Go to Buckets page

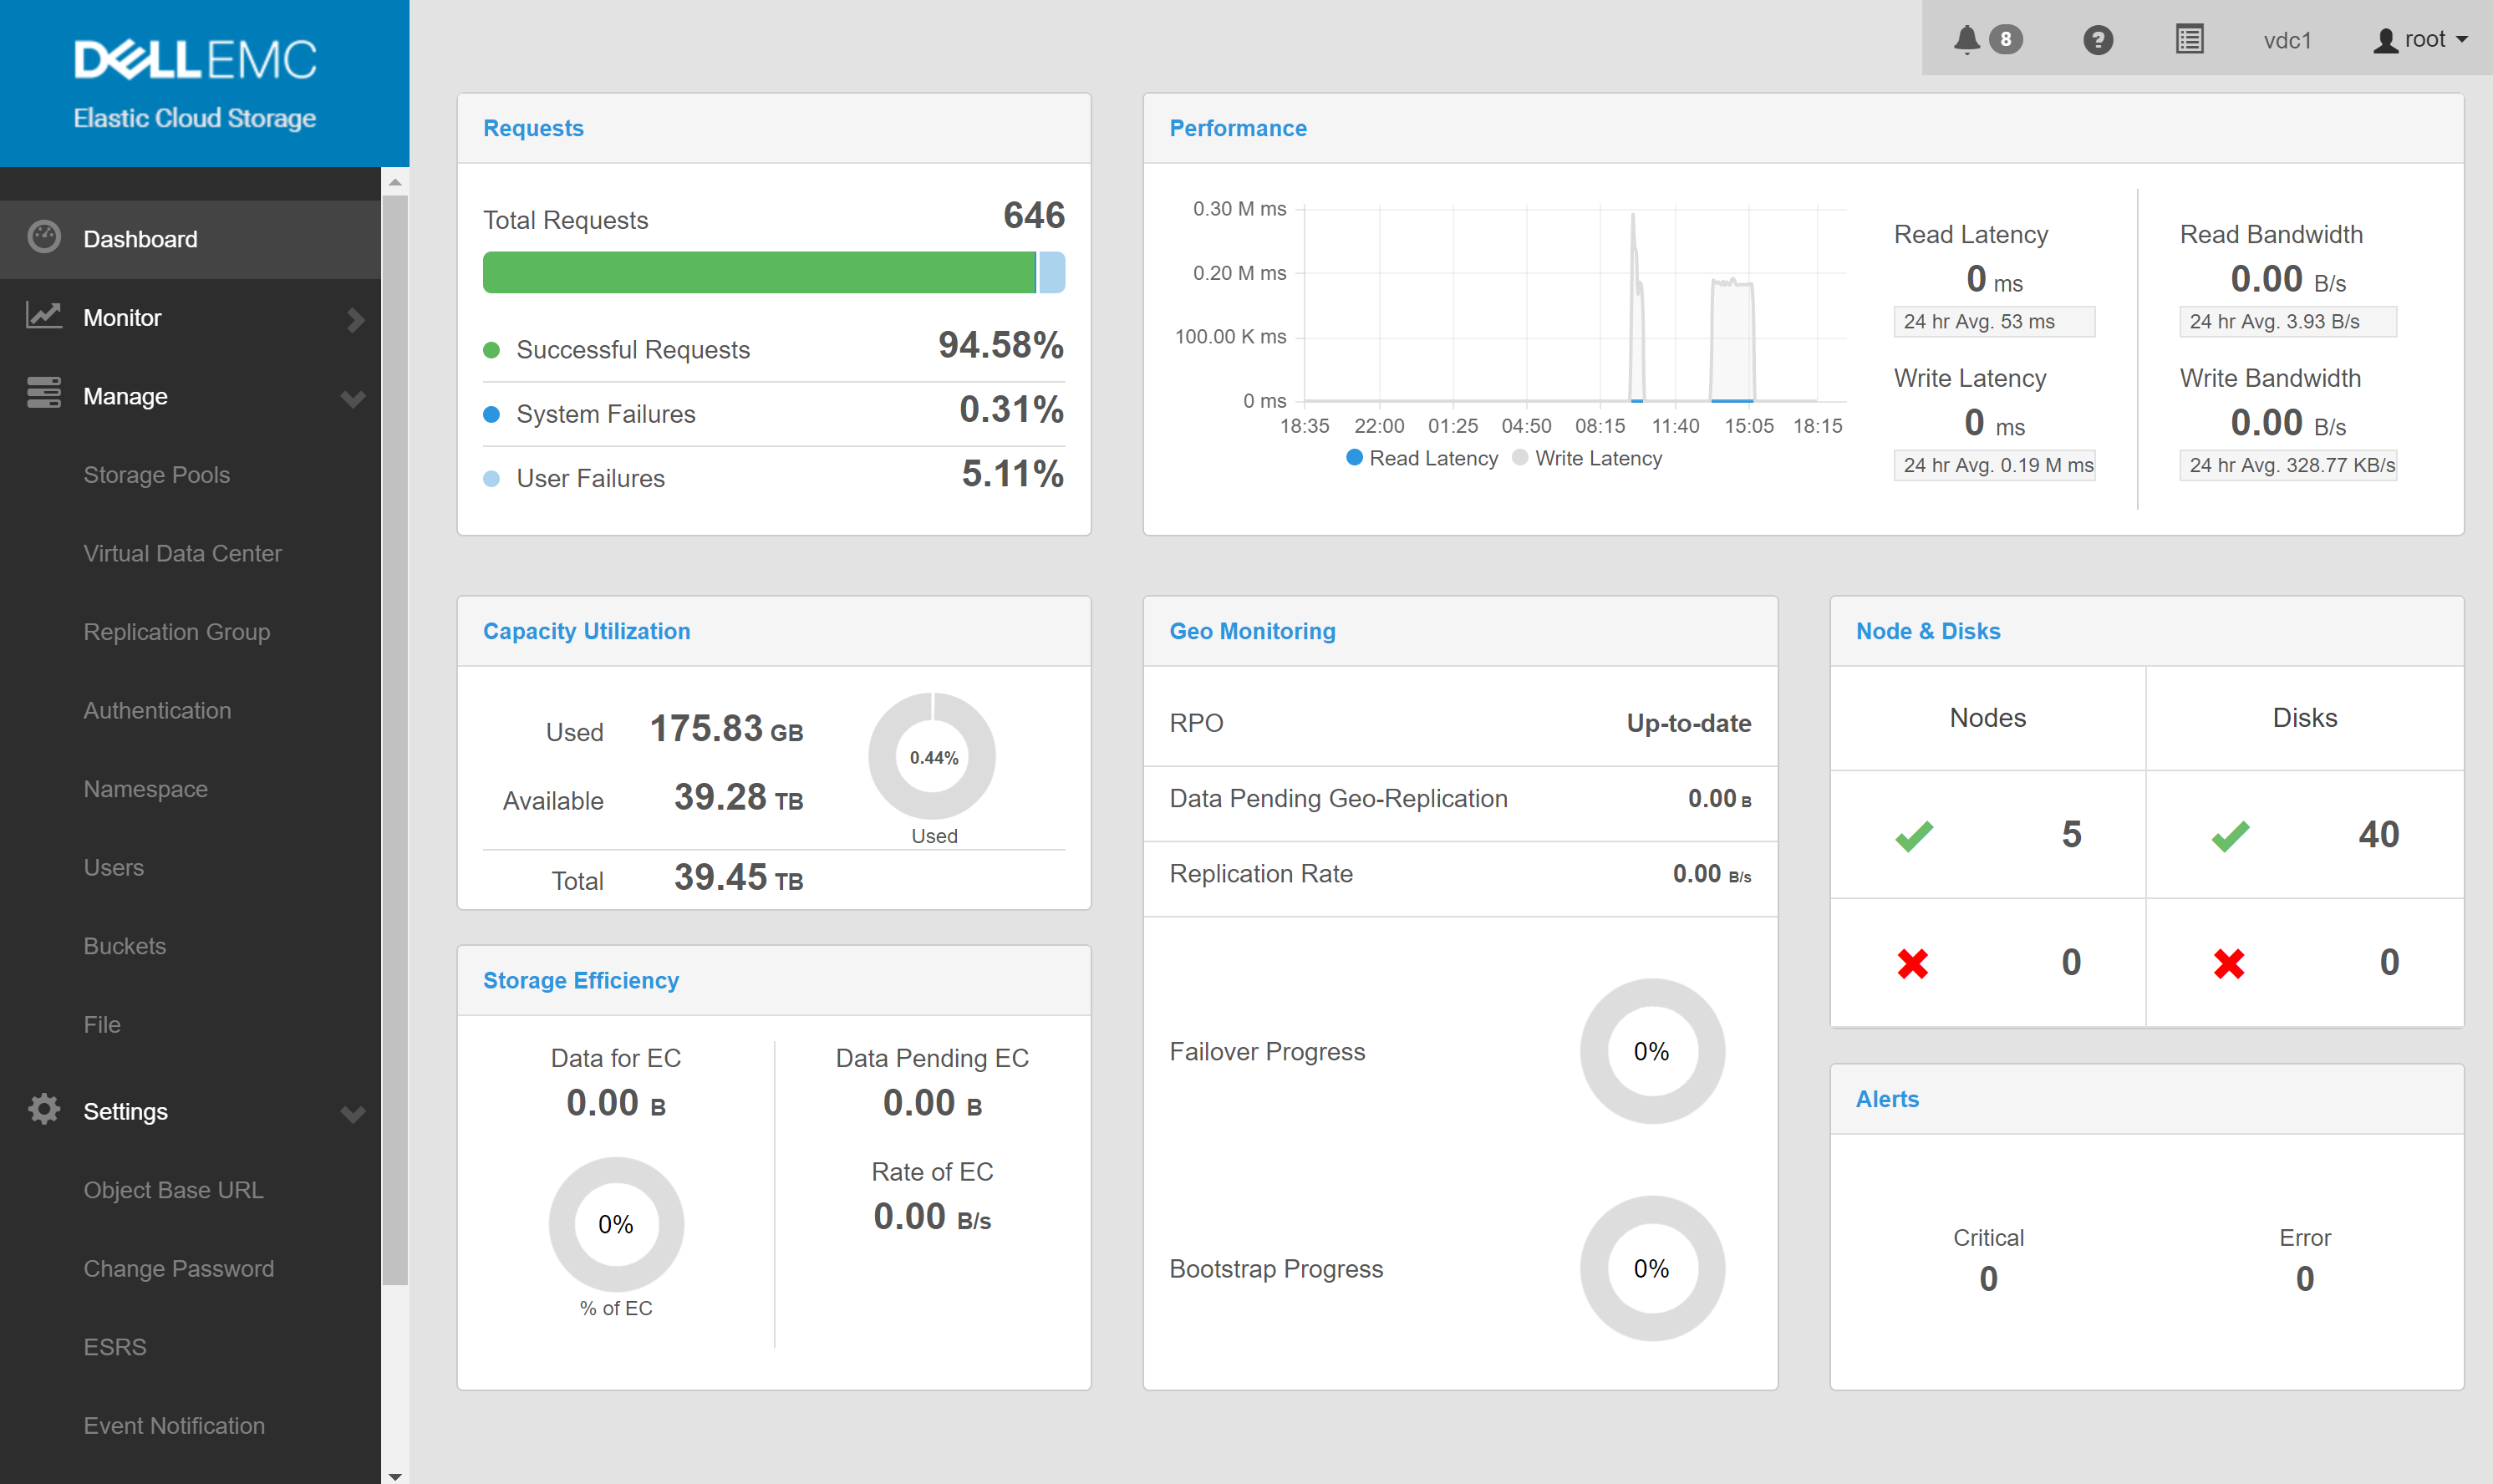[125, 946]
